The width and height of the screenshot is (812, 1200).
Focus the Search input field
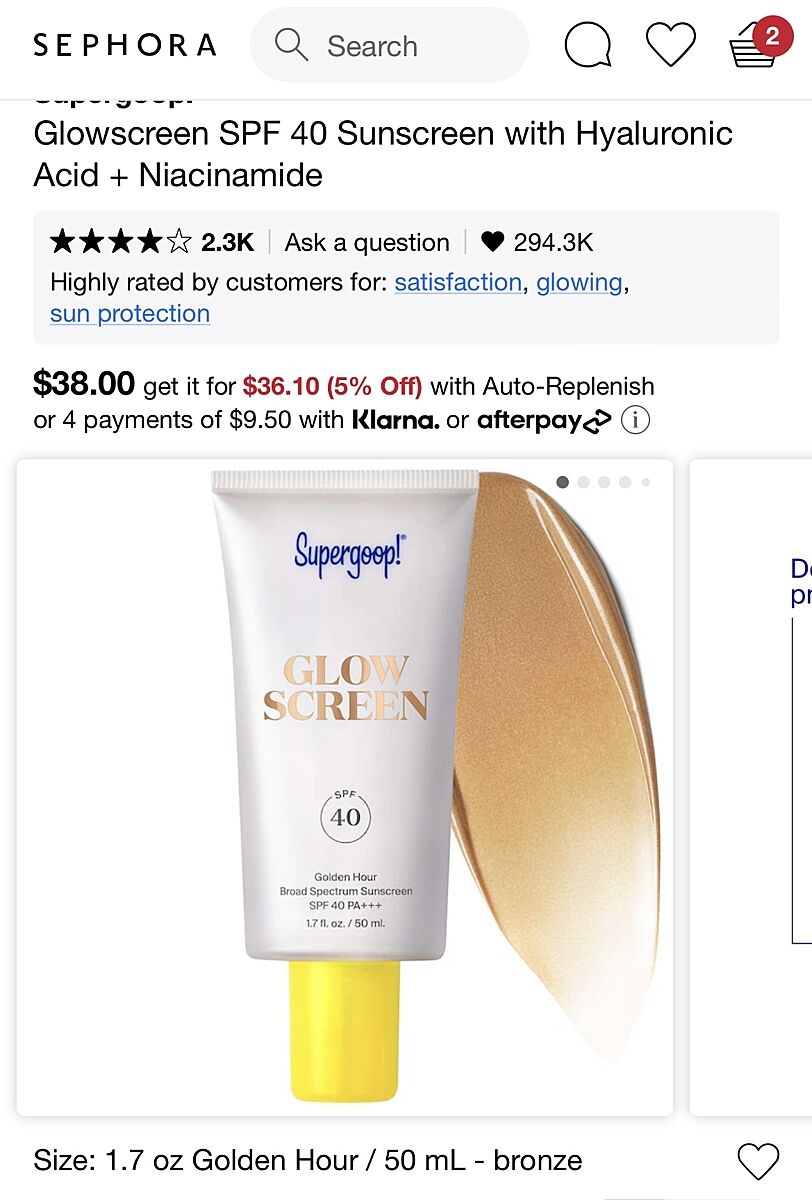(389, 45)
